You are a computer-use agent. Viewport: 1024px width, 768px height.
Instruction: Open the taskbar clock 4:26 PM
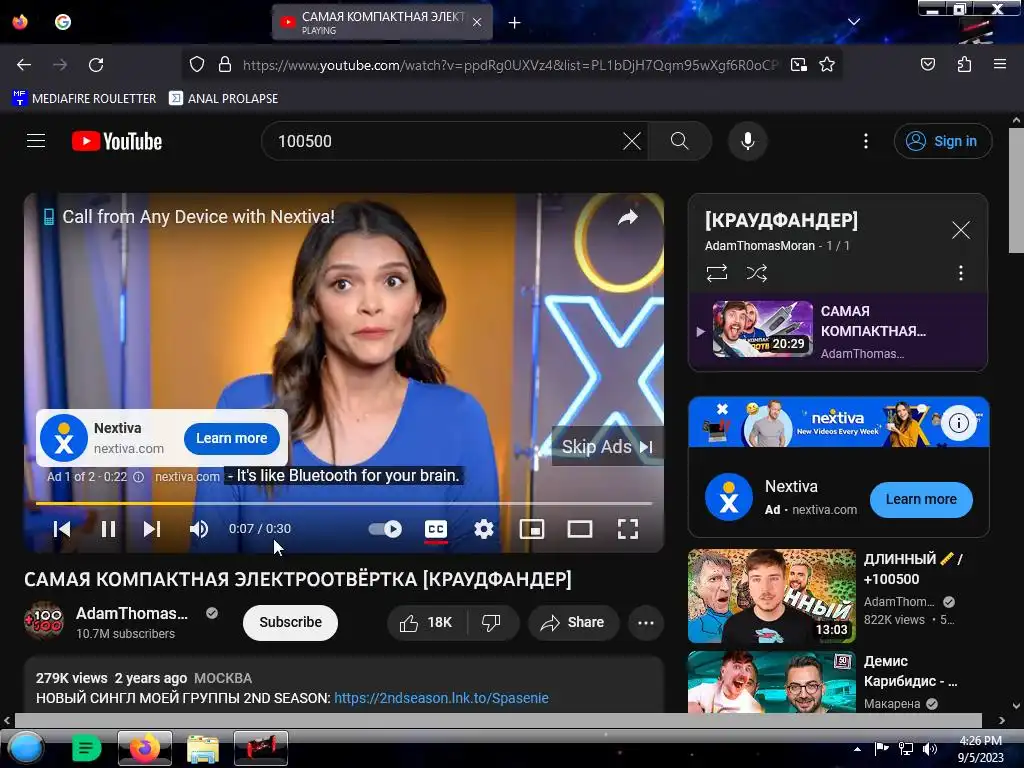[980, 749]
